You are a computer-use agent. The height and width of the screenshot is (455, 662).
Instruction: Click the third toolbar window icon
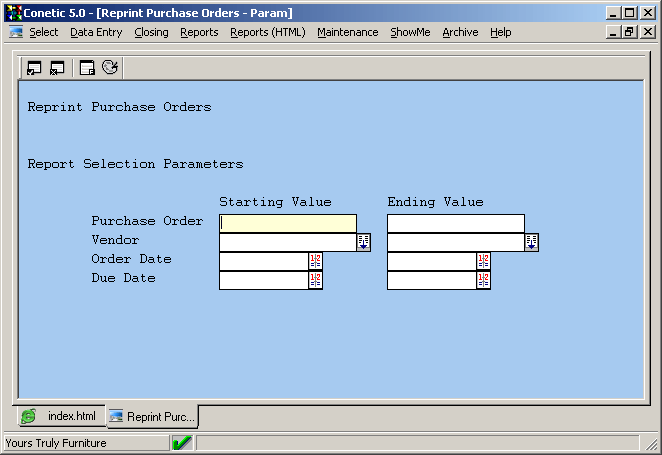pos(87,68)
